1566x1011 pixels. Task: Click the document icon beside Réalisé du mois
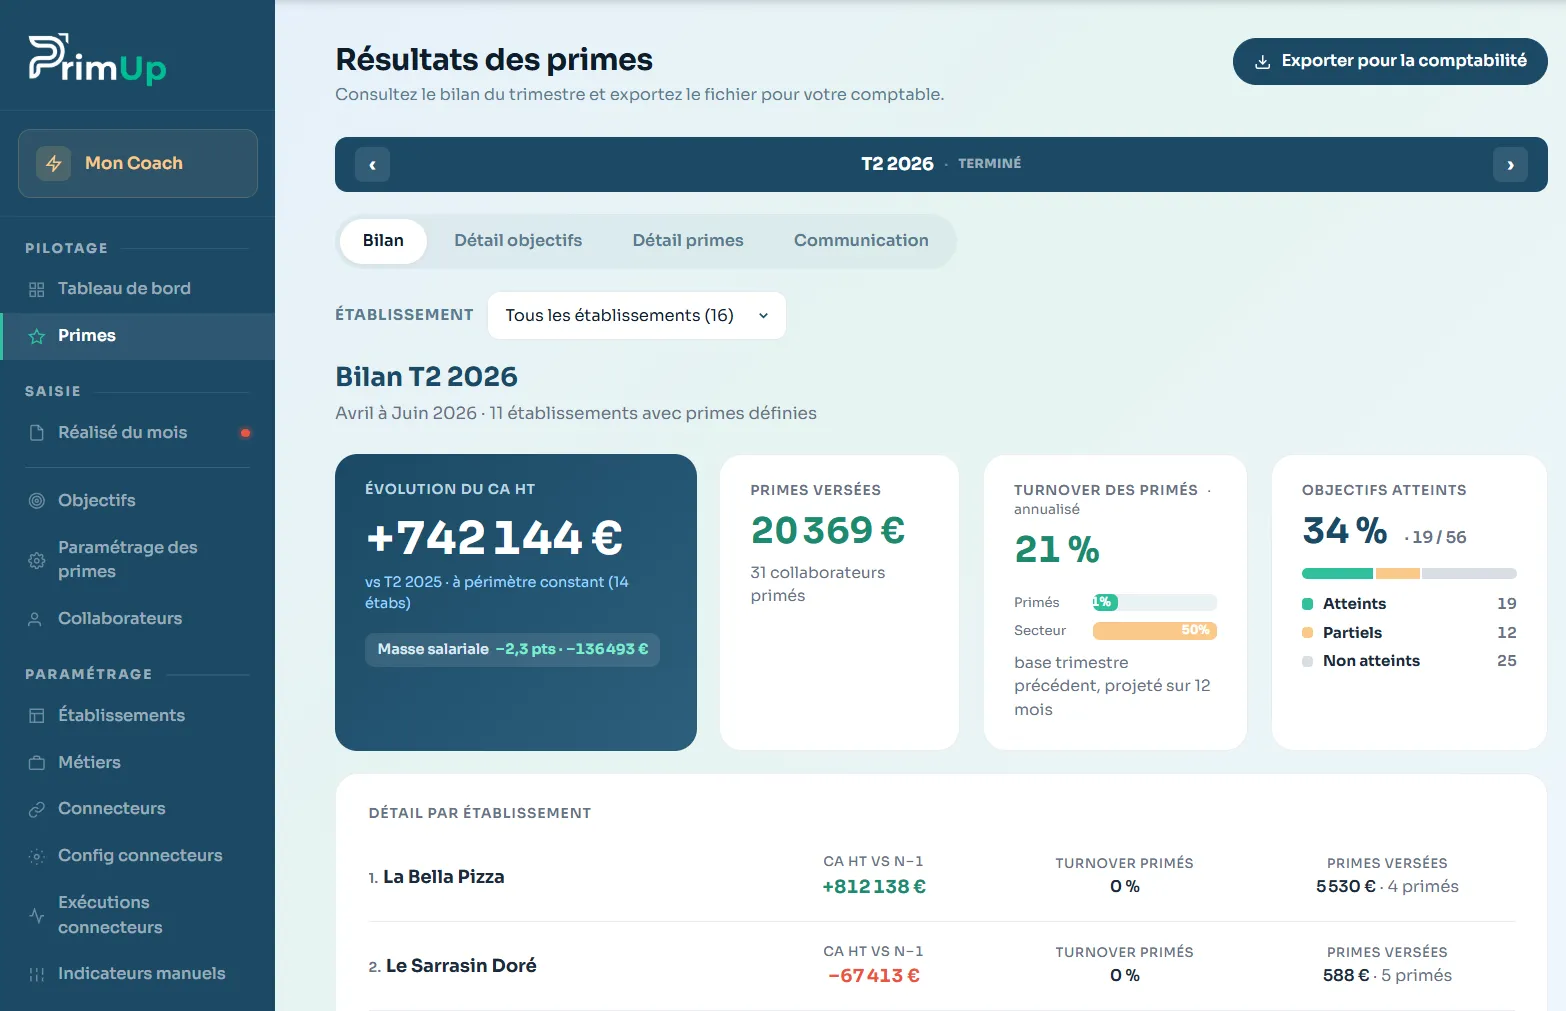(37, 433)
